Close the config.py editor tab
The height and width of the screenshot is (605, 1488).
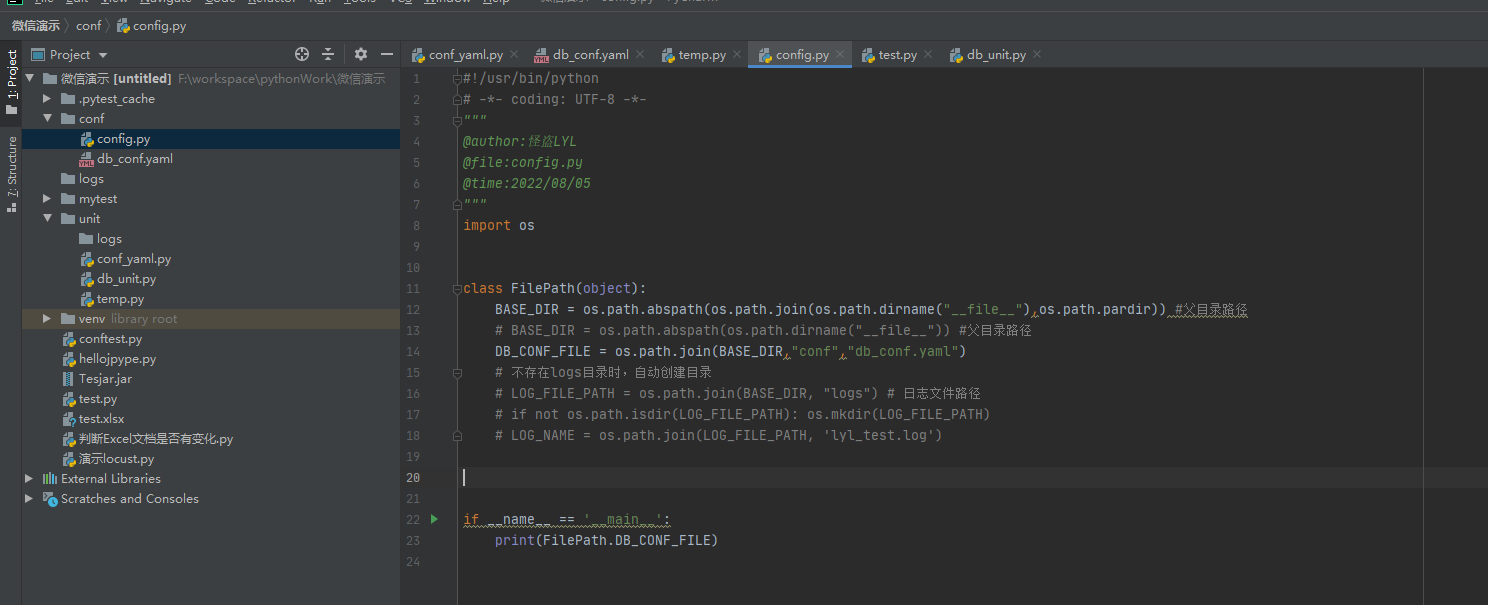(x=840, y=55)
